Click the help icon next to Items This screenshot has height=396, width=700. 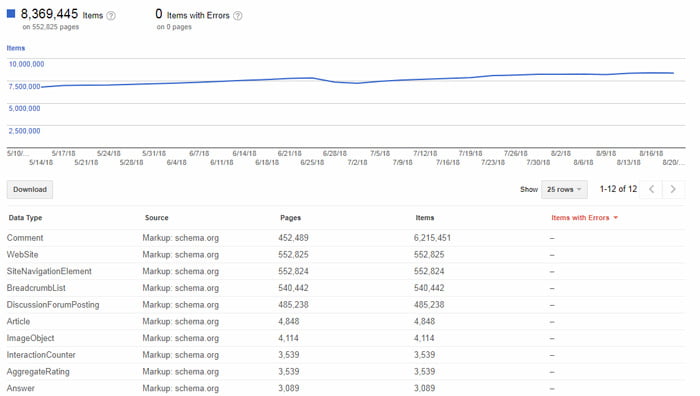pos(111,16)
